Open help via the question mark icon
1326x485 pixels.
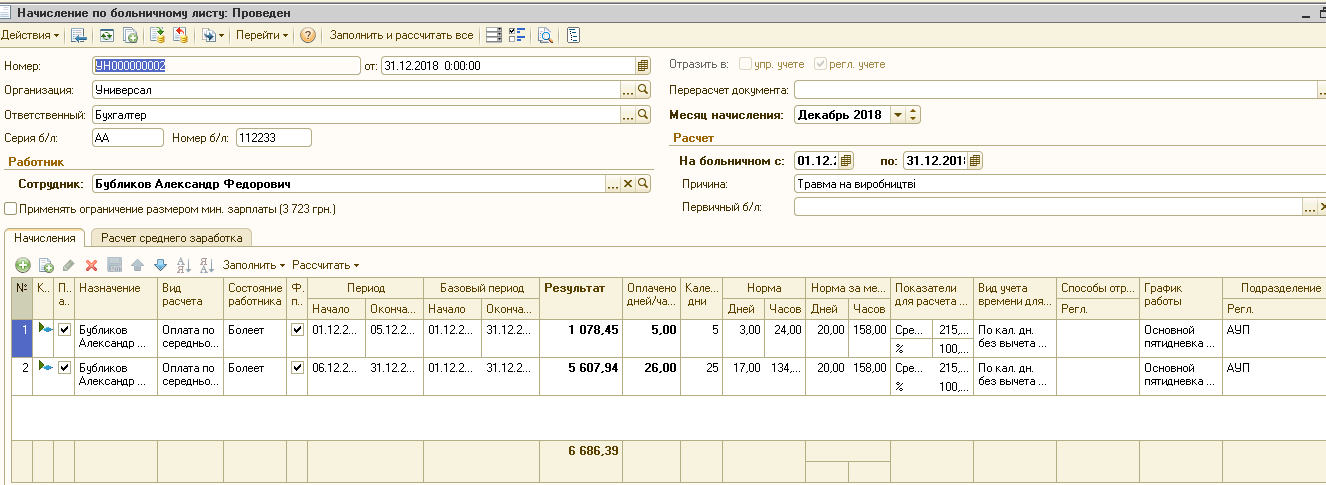click(308, 35)
